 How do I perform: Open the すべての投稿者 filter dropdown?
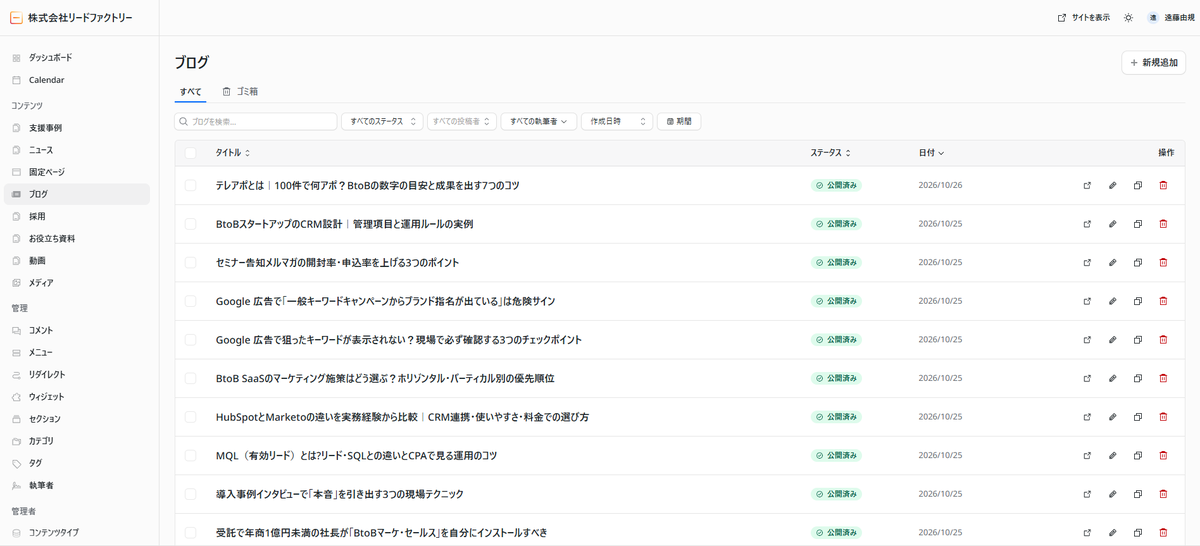click(x=461, y=121)
